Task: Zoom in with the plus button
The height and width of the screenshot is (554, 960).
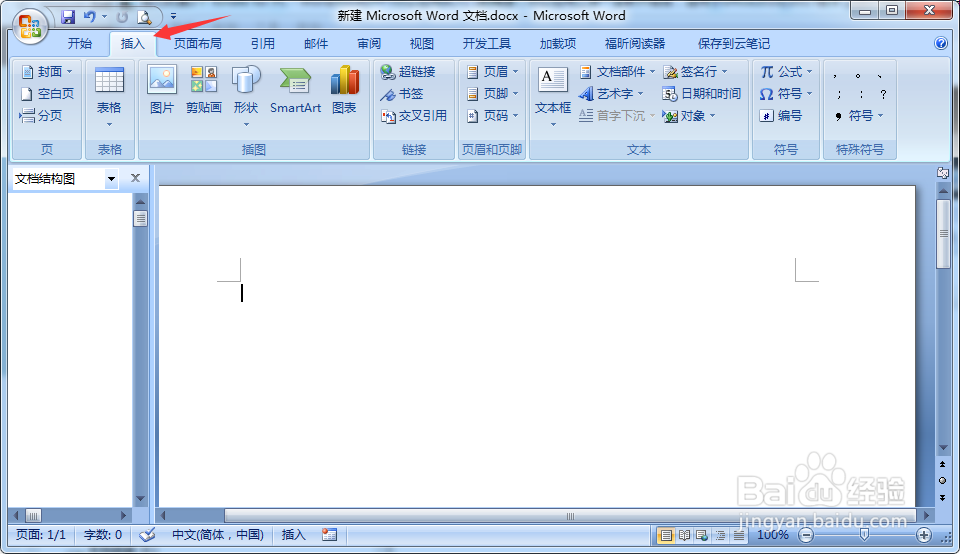Action: point(924,536)
